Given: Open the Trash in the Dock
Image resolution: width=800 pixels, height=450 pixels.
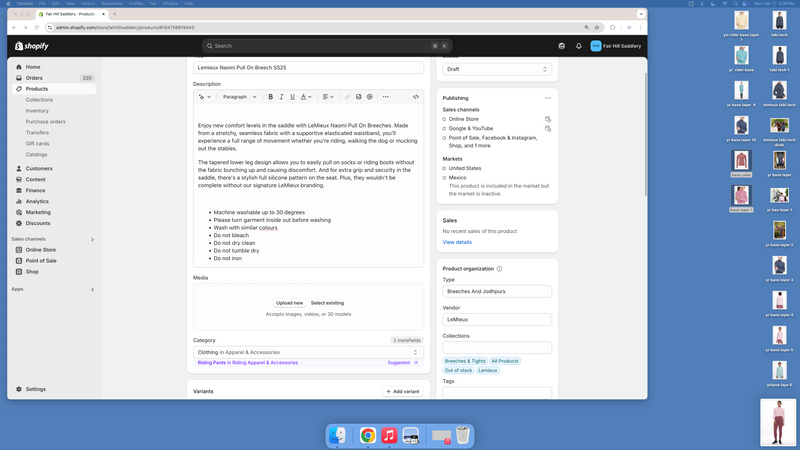Looking at the screenshot, I should [462, 436].
